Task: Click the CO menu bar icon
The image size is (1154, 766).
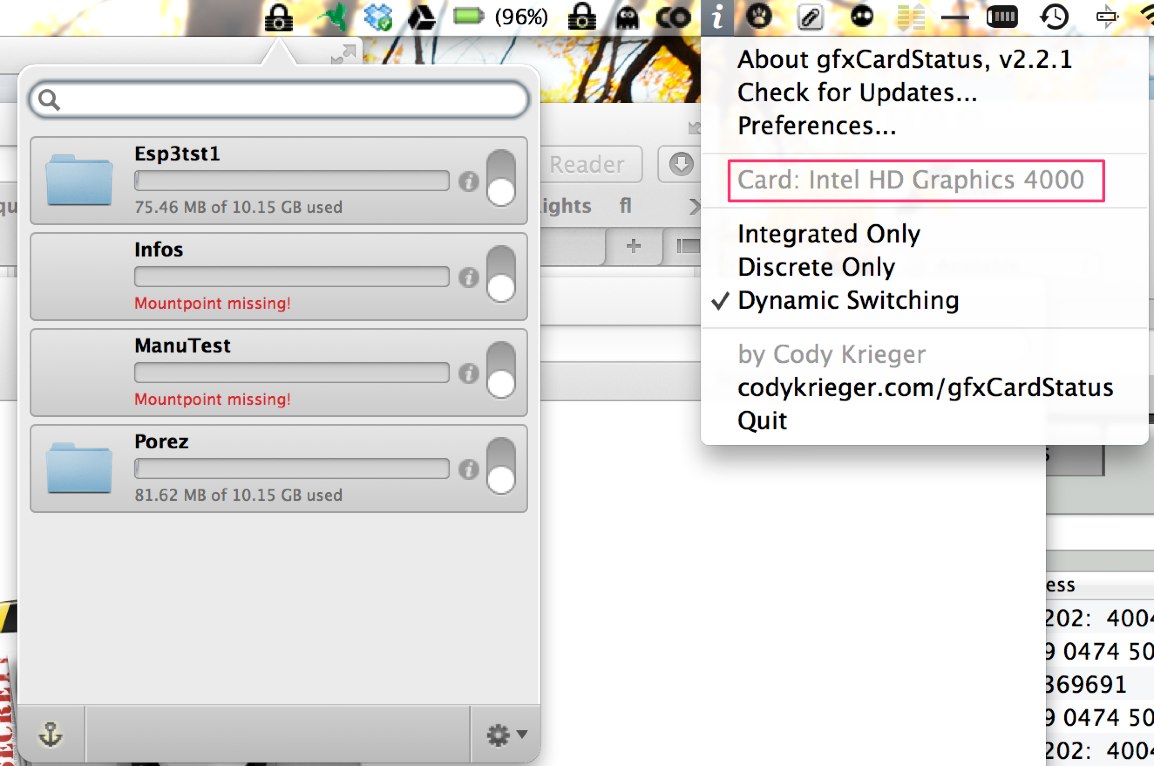Action: coord(673,18)
